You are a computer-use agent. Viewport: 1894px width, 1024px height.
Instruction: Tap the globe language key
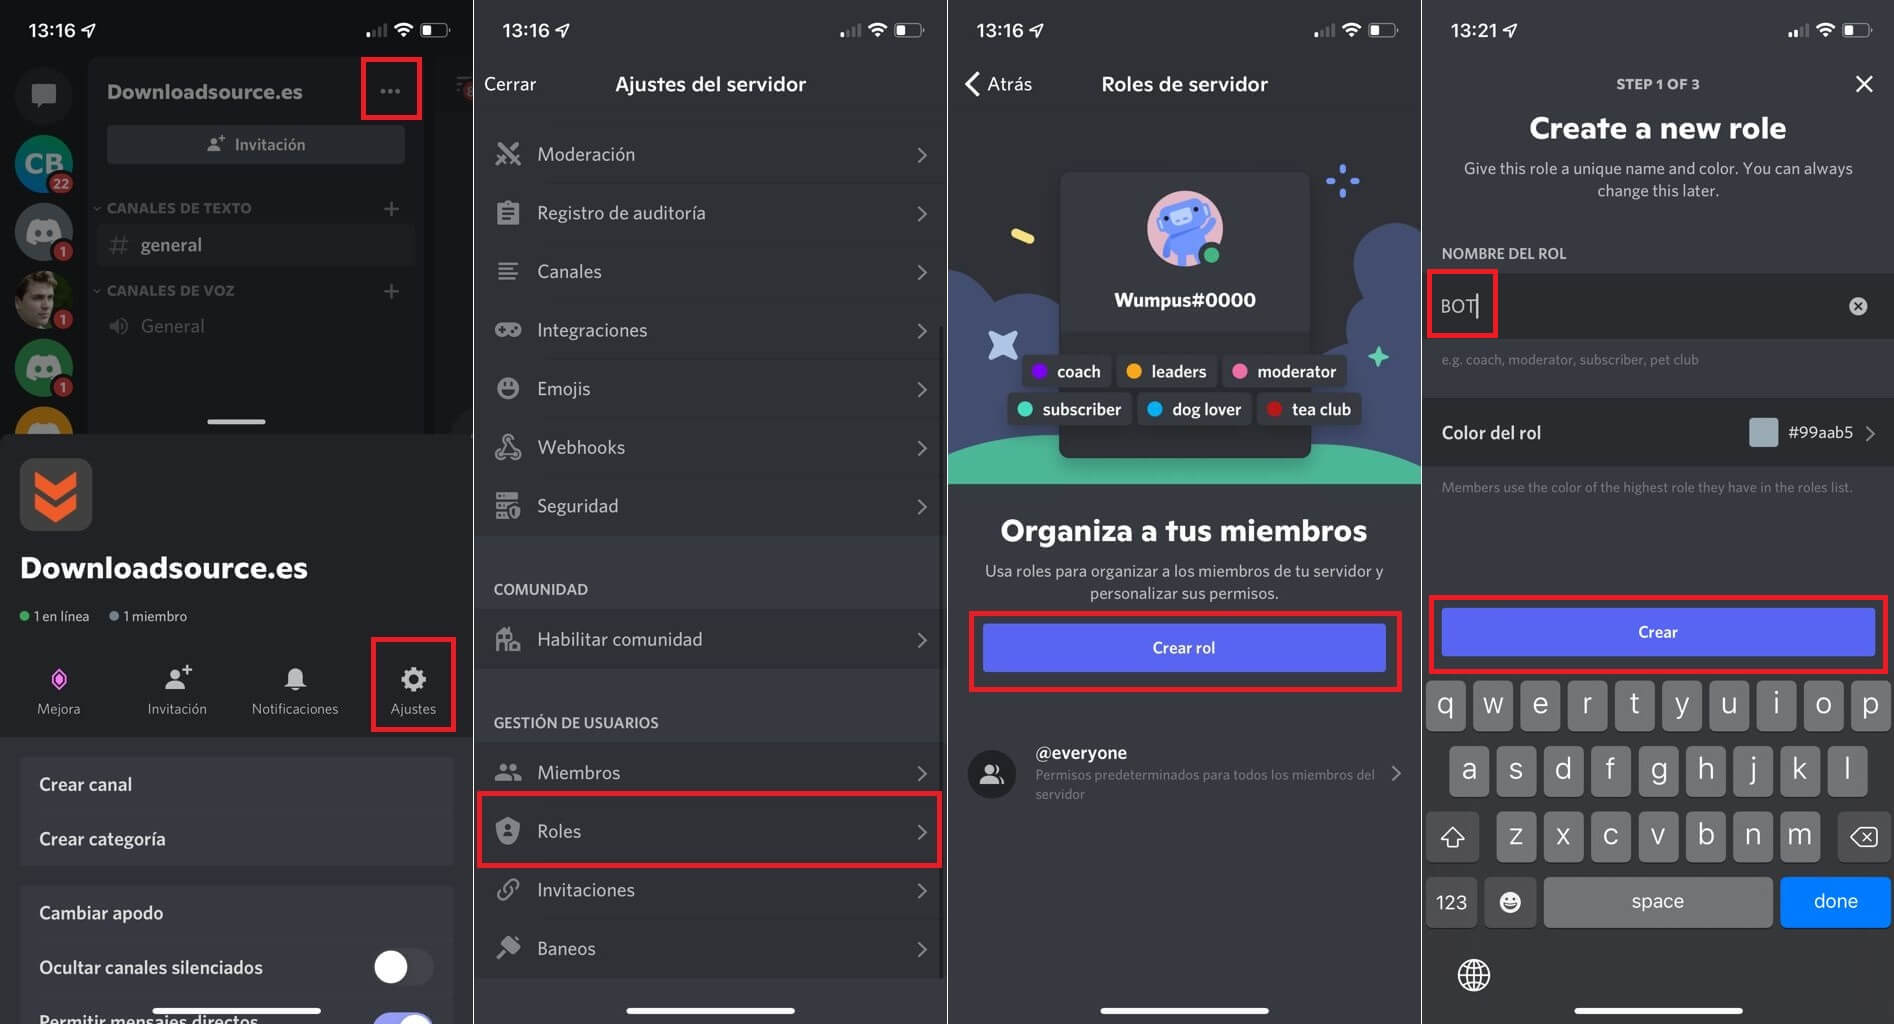[1474, 975]
